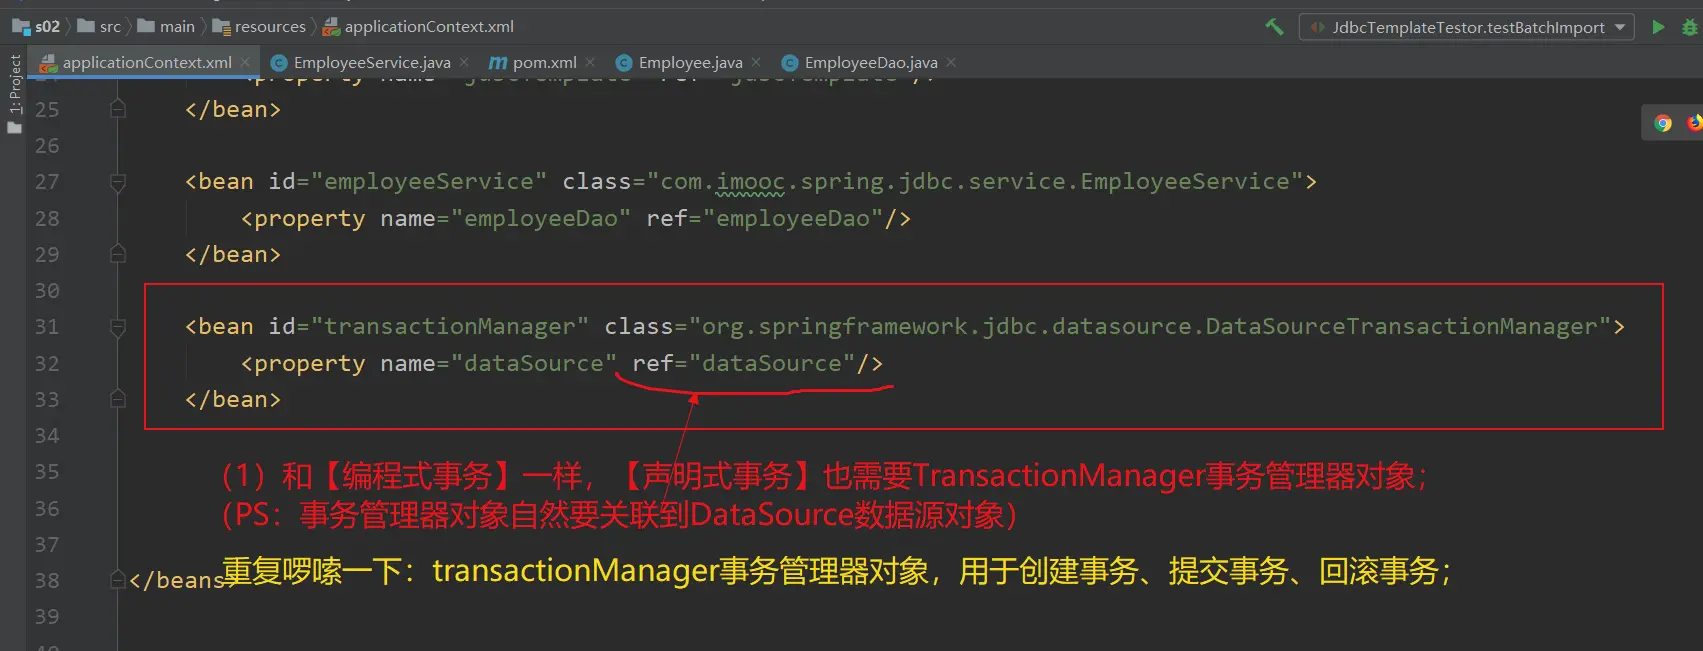Open the Project tool window side button

[x=14, y=95]
